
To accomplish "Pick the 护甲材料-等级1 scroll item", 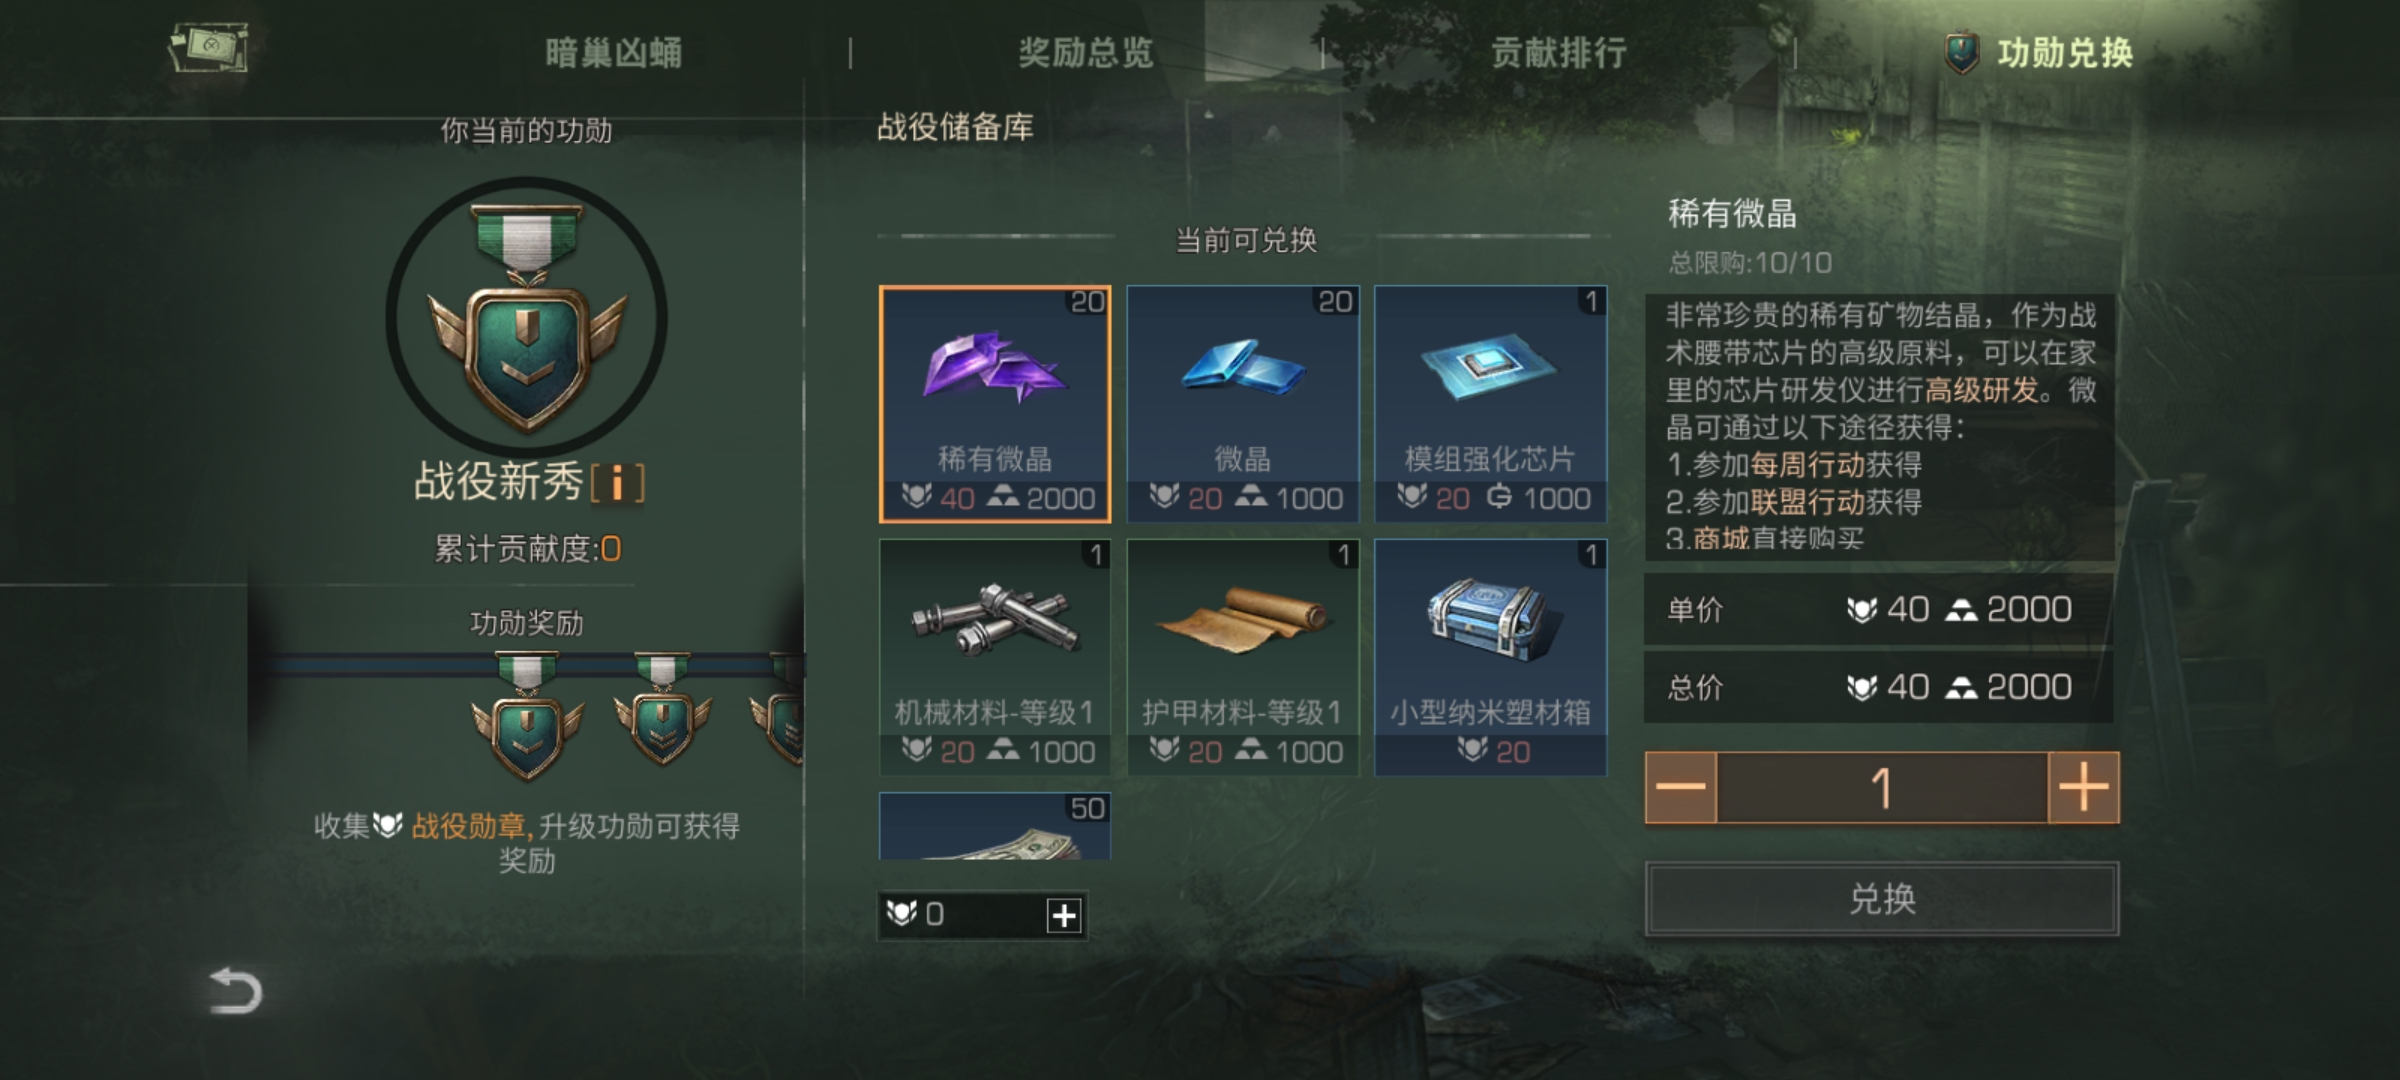I will click(1243, 657).
